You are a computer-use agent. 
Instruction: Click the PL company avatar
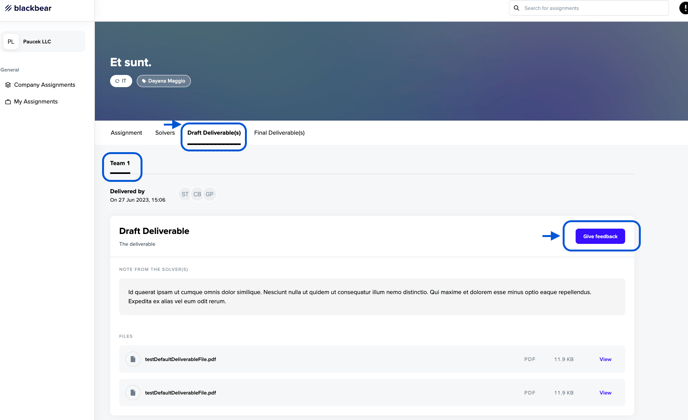pos(11,42)
